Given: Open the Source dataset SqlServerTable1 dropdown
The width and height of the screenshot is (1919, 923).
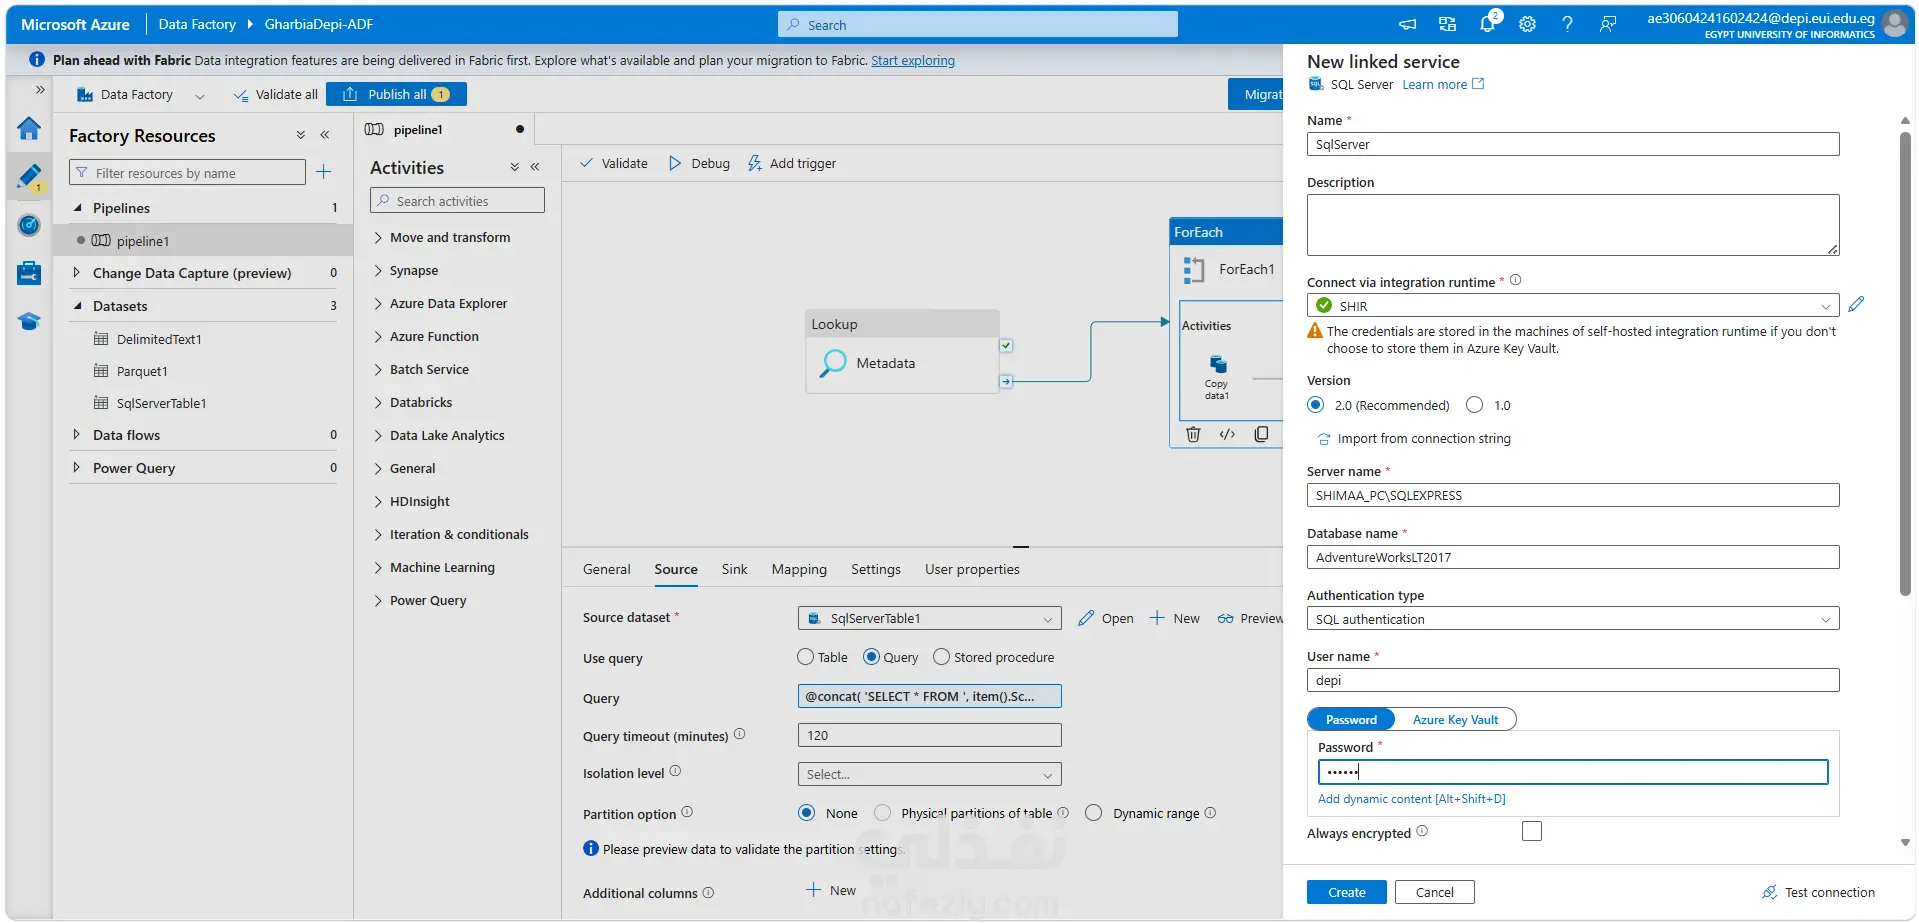Looking at the screenshot, I should coord(929,619).
